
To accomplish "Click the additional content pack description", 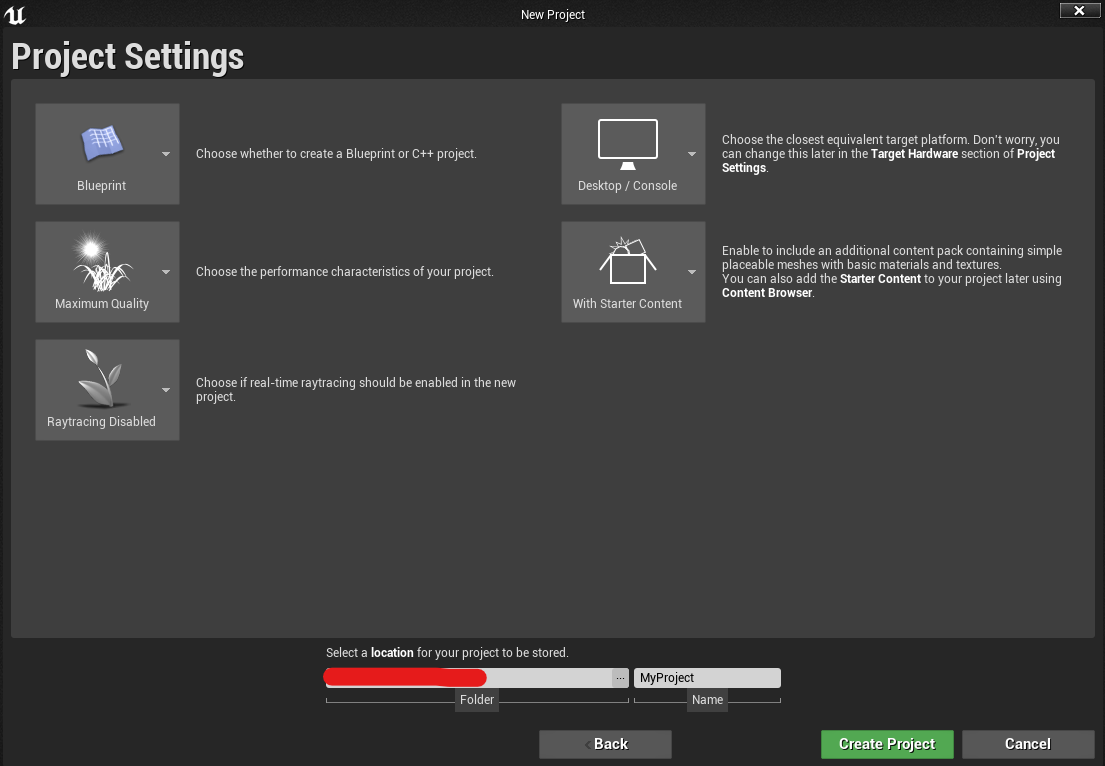I will [x=891, y=272].
